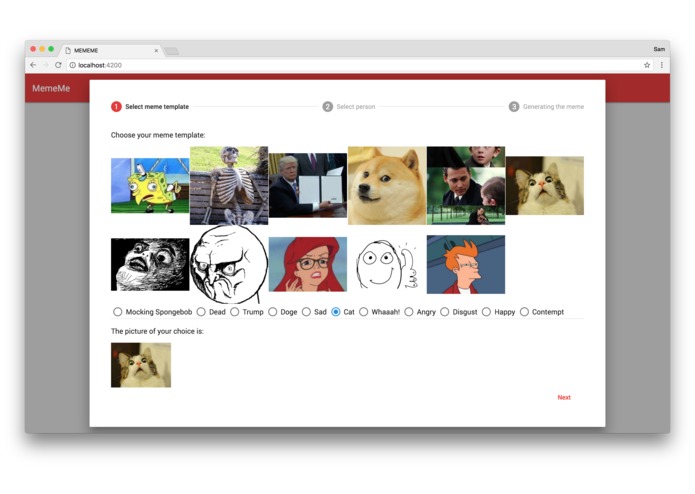Click the thumbs-up happy face drawing
The image size is (695, 494).
(387, 265)
